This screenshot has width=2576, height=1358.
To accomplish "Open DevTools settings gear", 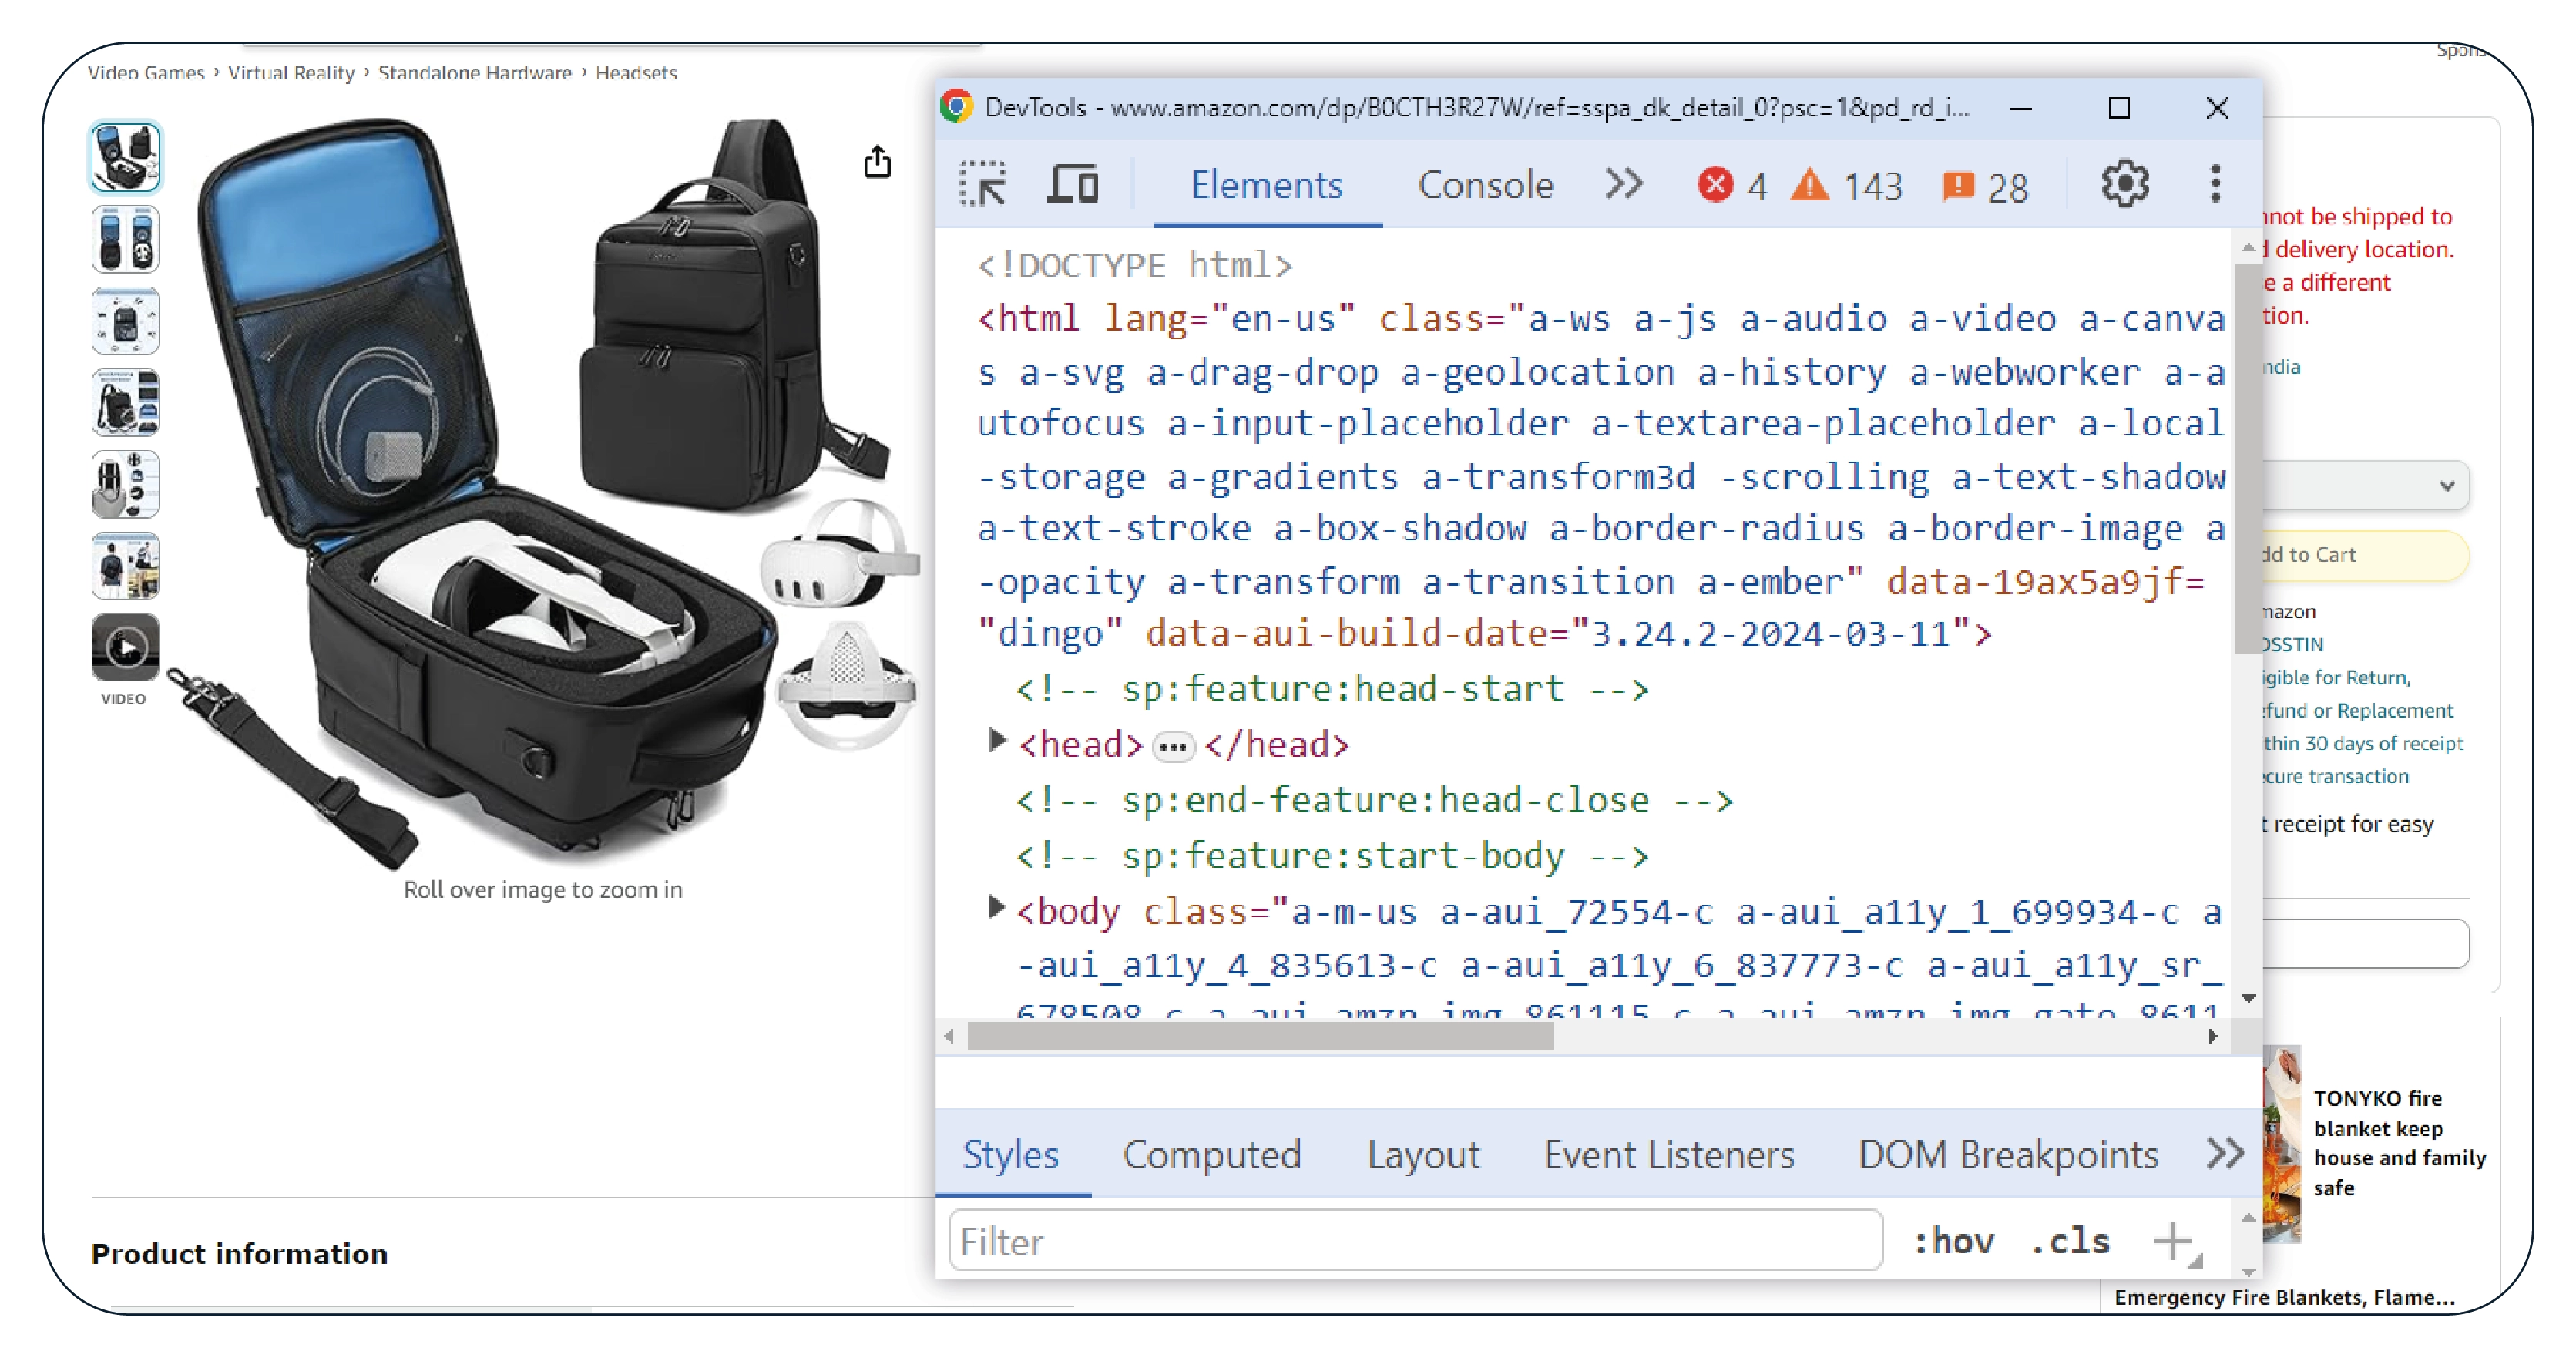I will [x=2124, y=185].
